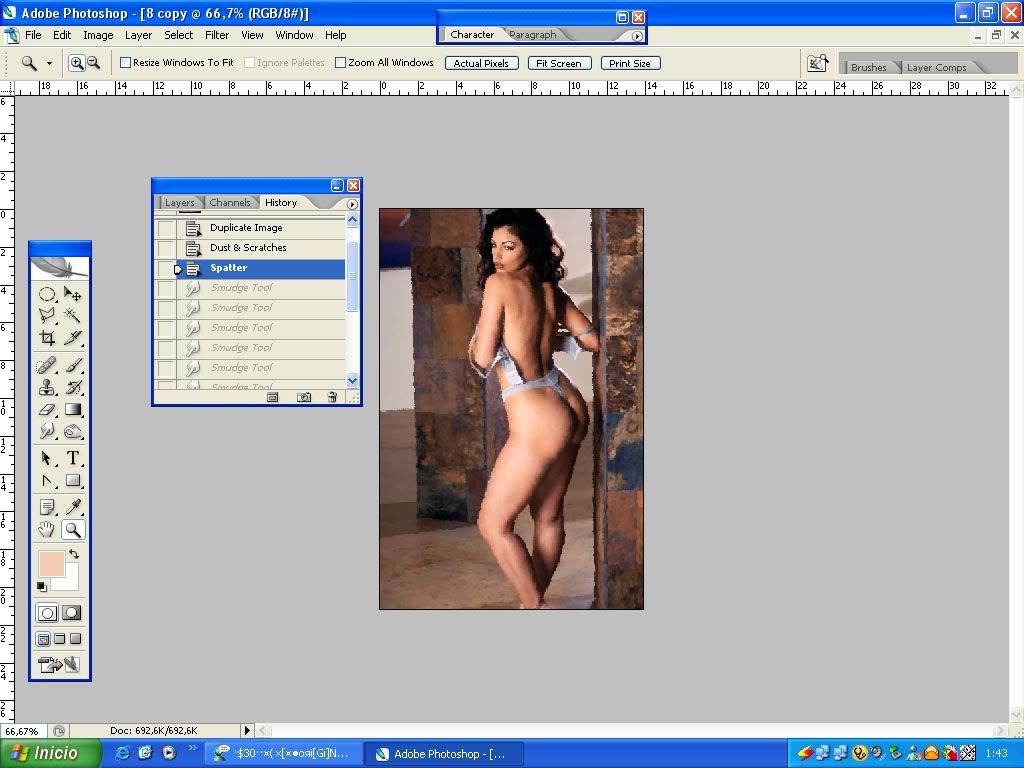Click the Zoom In magnifier in options bar
Screen dimensions: 1024x768
[76, 63]
